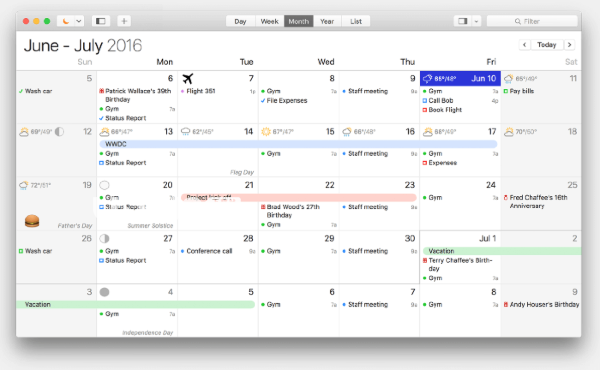The height and width of the screenshot is (370, 600).
Task: Click the rain cloud icon on June 14
Action: coord(185,132)
